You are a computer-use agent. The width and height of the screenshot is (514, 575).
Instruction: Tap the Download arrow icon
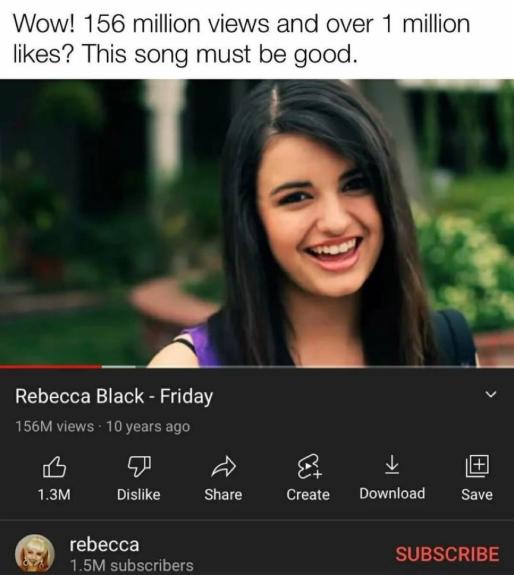[392, 465]
